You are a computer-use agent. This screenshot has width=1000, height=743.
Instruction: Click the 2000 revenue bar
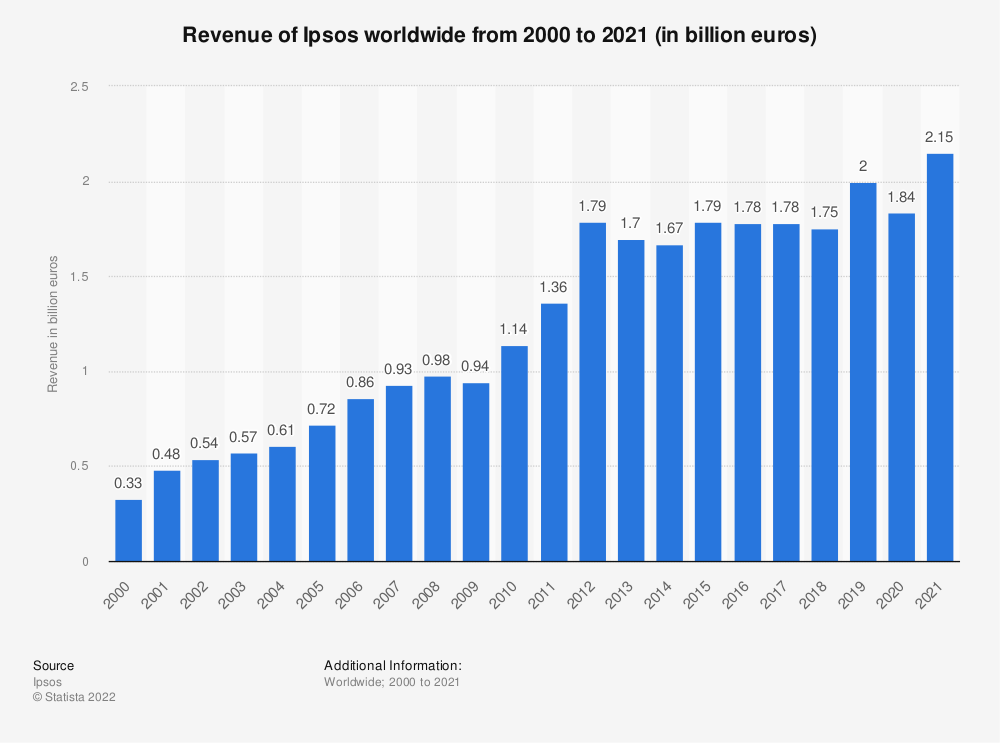pos(128,530)
